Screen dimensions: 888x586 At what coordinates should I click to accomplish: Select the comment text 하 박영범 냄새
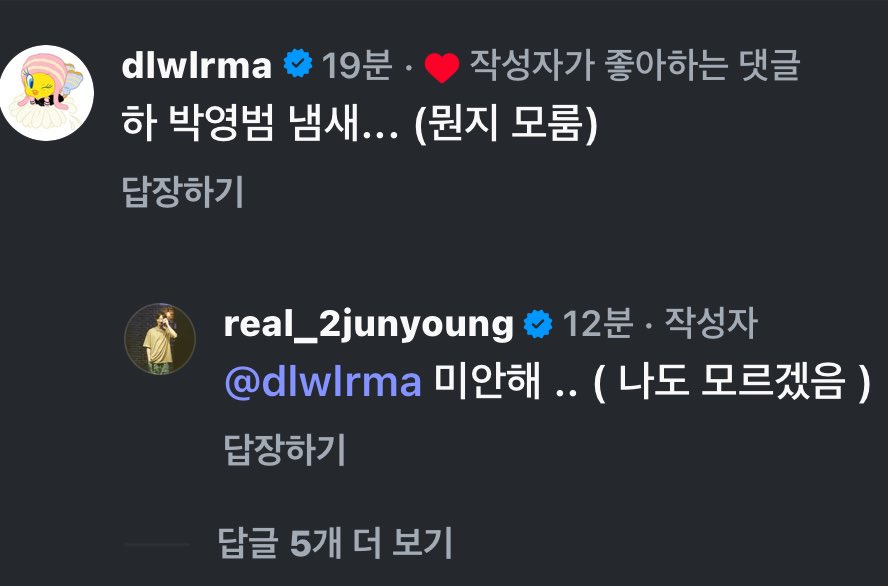pyautogui.click(x=260, y=123)
